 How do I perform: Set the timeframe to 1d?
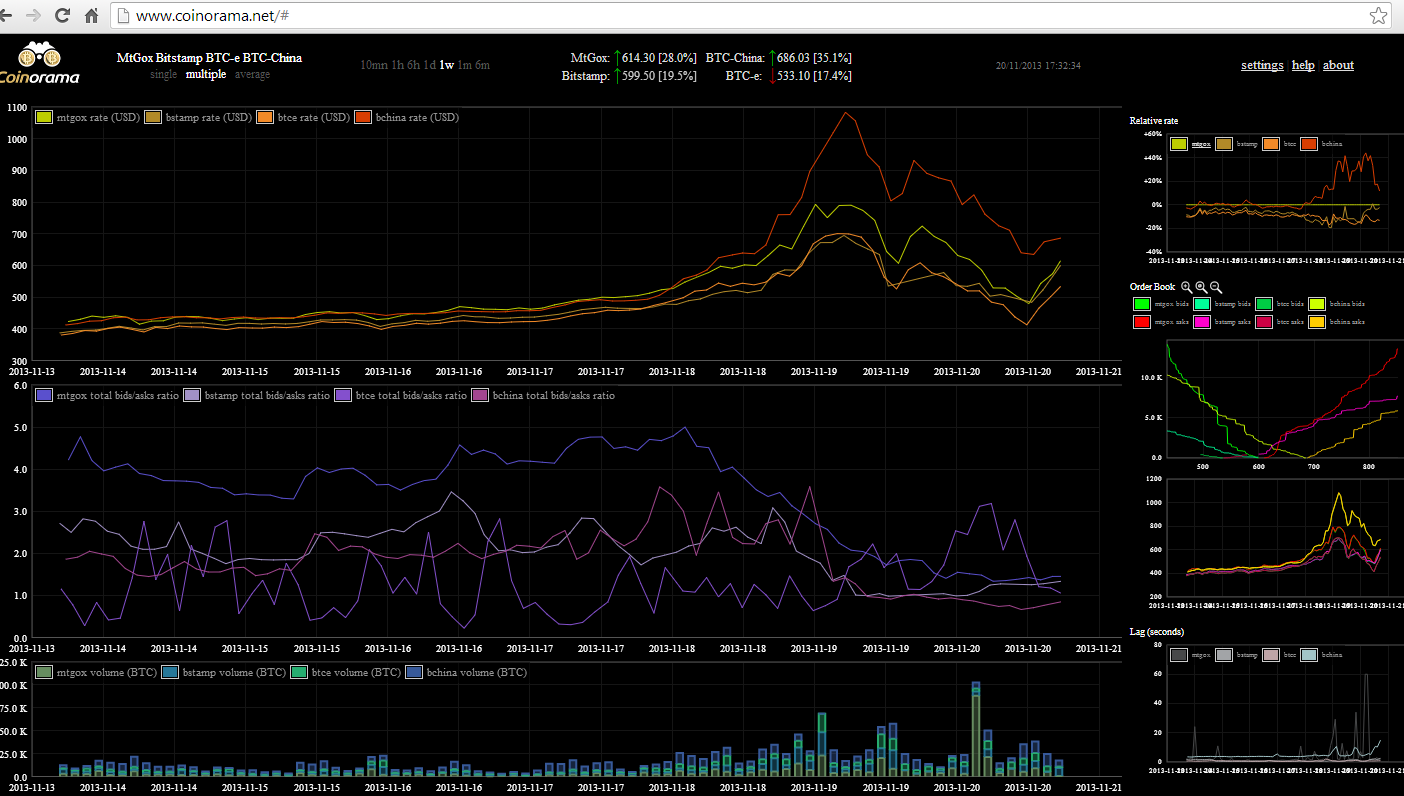click(430, 66)
